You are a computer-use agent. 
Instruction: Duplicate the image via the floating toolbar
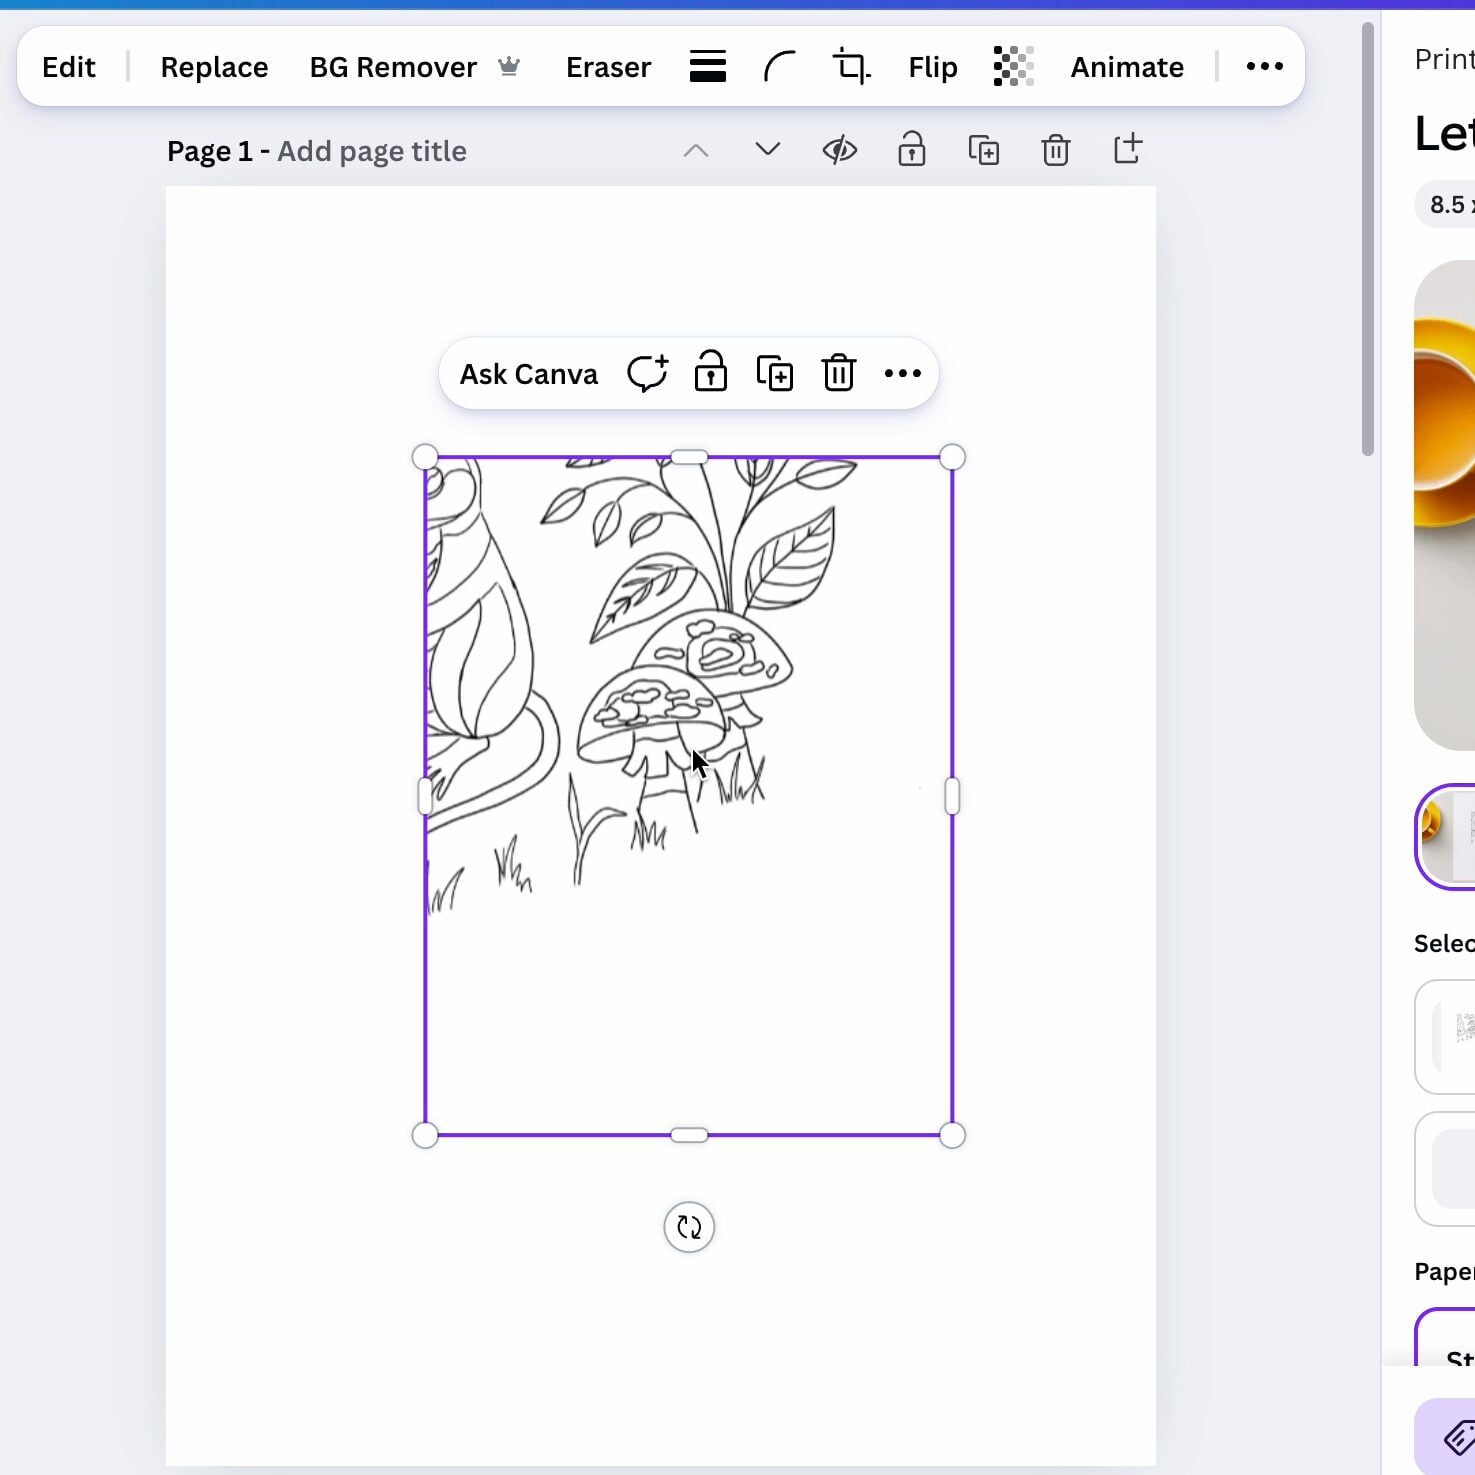click(x=775, y=374)
